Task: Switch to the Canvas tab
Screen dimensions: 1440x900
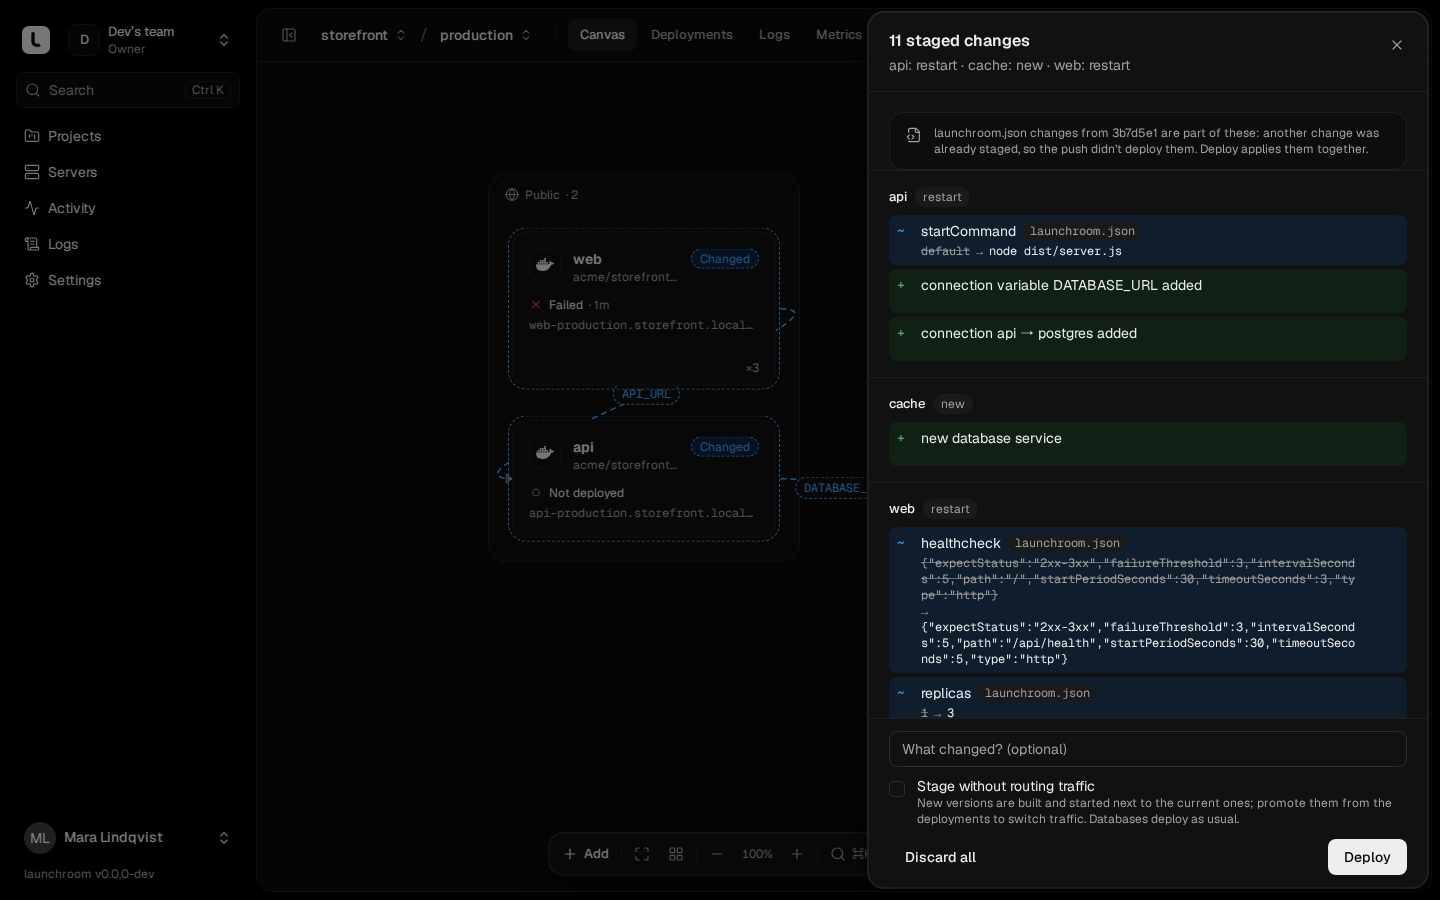Action: click(x=602, y=35)
